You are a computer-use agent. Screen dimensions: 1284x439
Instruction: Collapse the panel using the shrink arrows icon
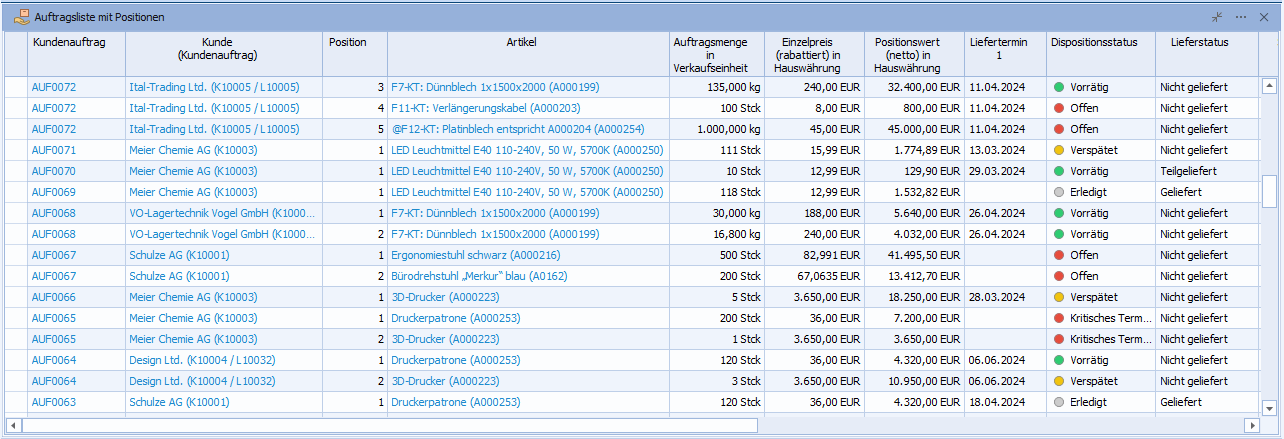[1217, 17]
